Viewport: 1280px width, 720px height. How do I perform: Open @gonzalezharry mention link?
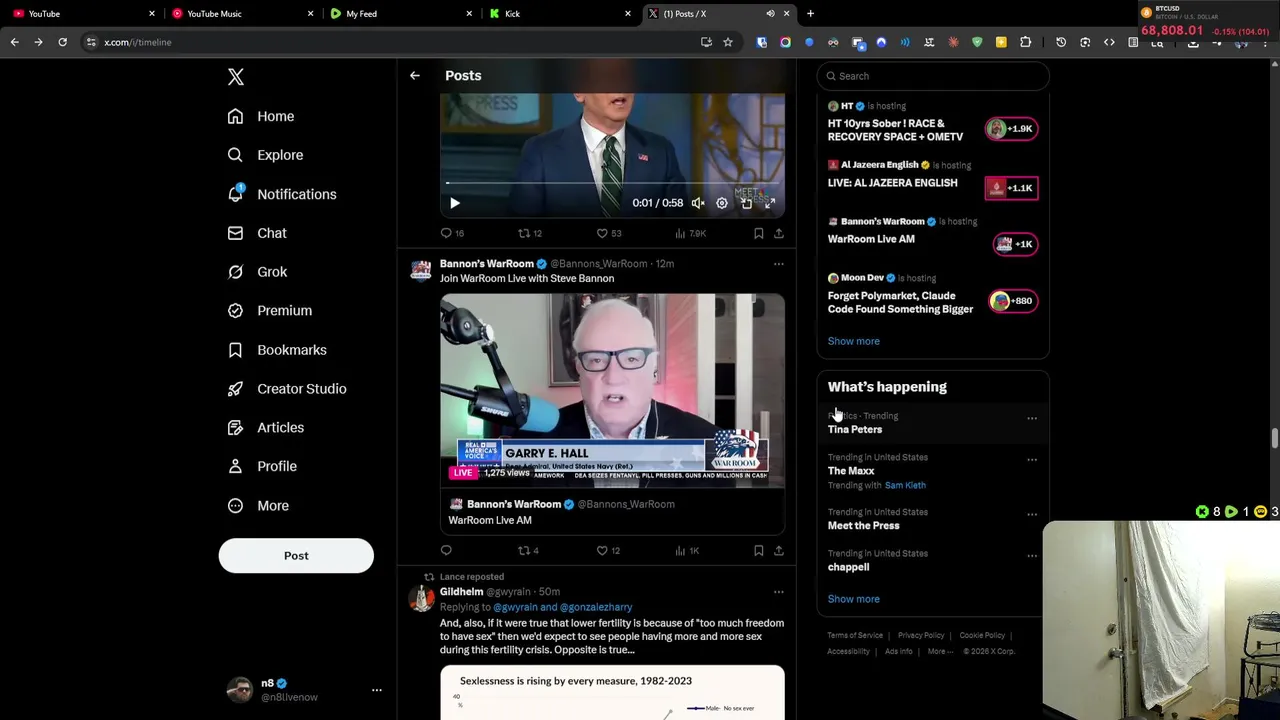[596, 607]
